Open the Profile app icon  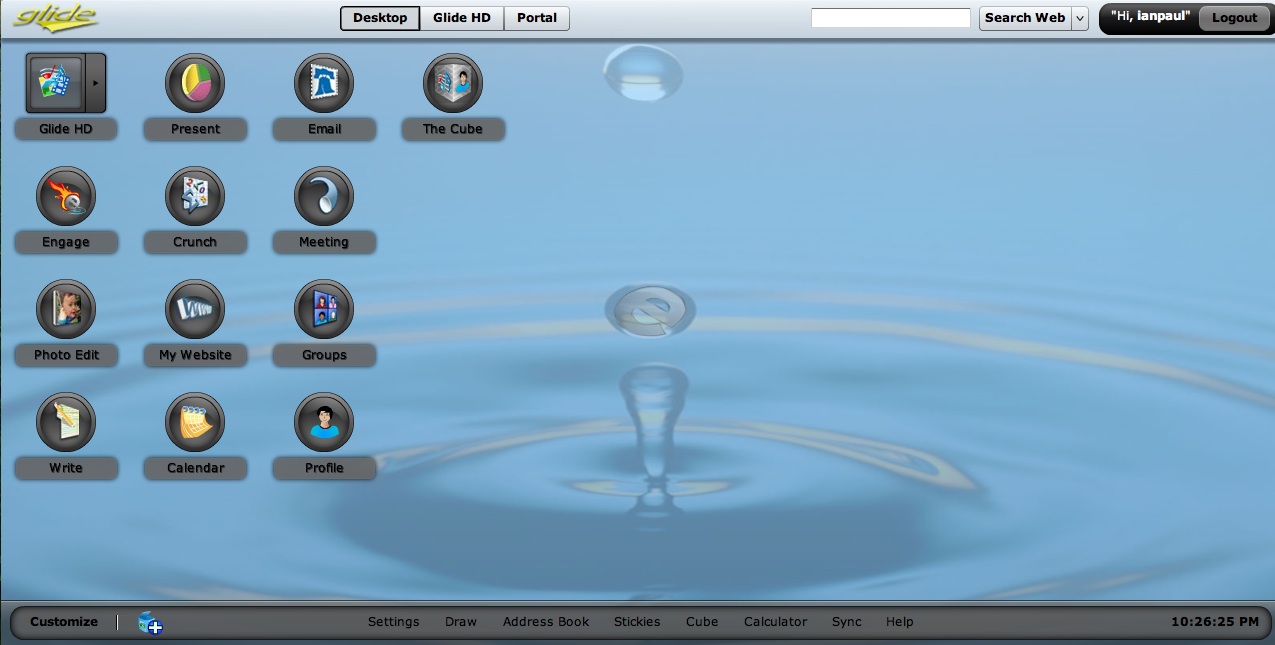coord(324,422)
